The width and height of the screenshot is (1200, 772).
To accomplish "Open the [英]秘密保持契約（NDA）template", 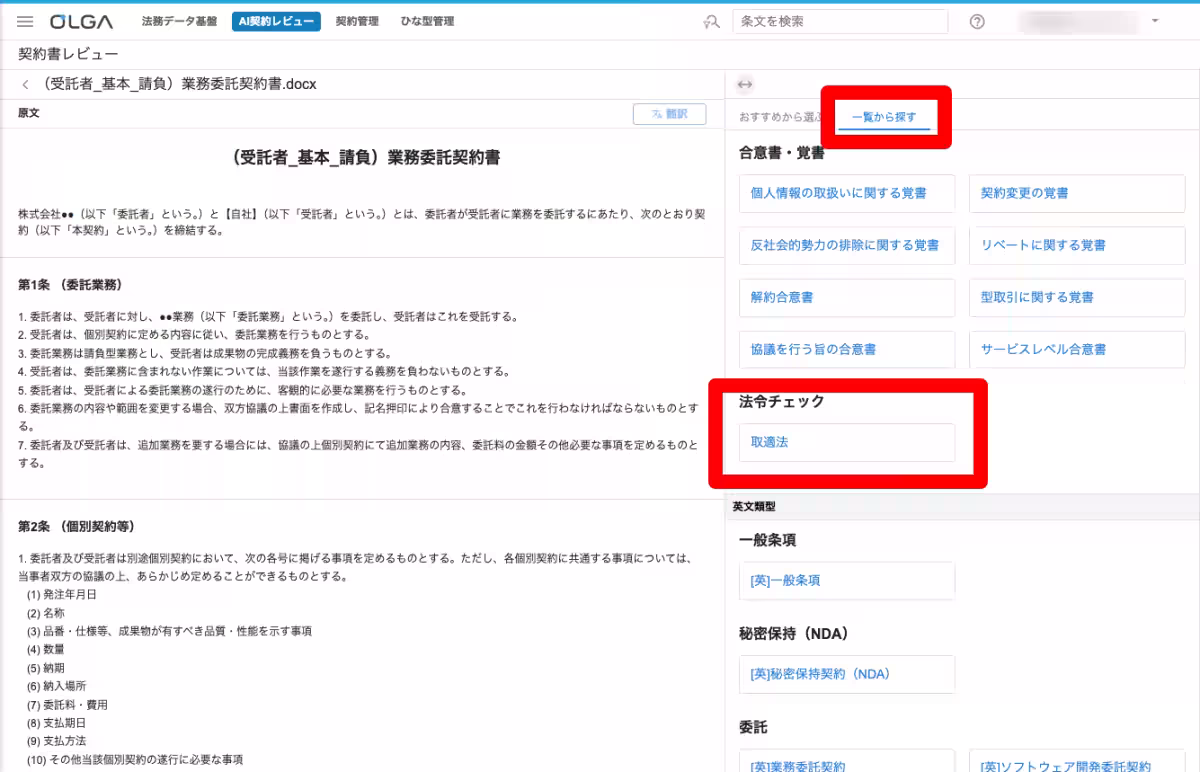I will pyautogui.click(x=846, y=674).
